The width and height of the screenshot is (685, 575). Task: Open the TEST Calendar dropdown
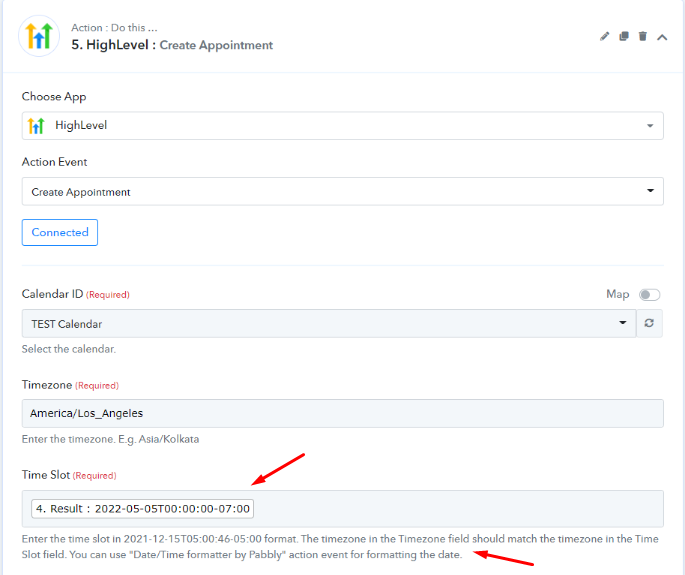pyautogui.click(x=329, y=324)
